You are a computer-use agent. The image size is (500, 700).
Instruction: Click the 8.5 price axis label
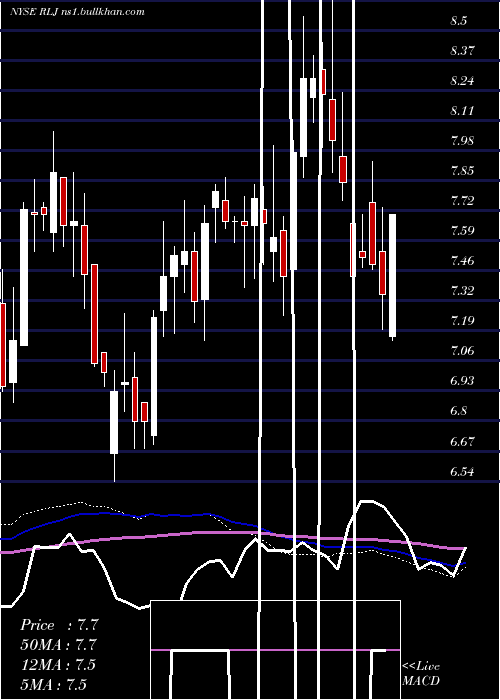(x=458, y=21)
